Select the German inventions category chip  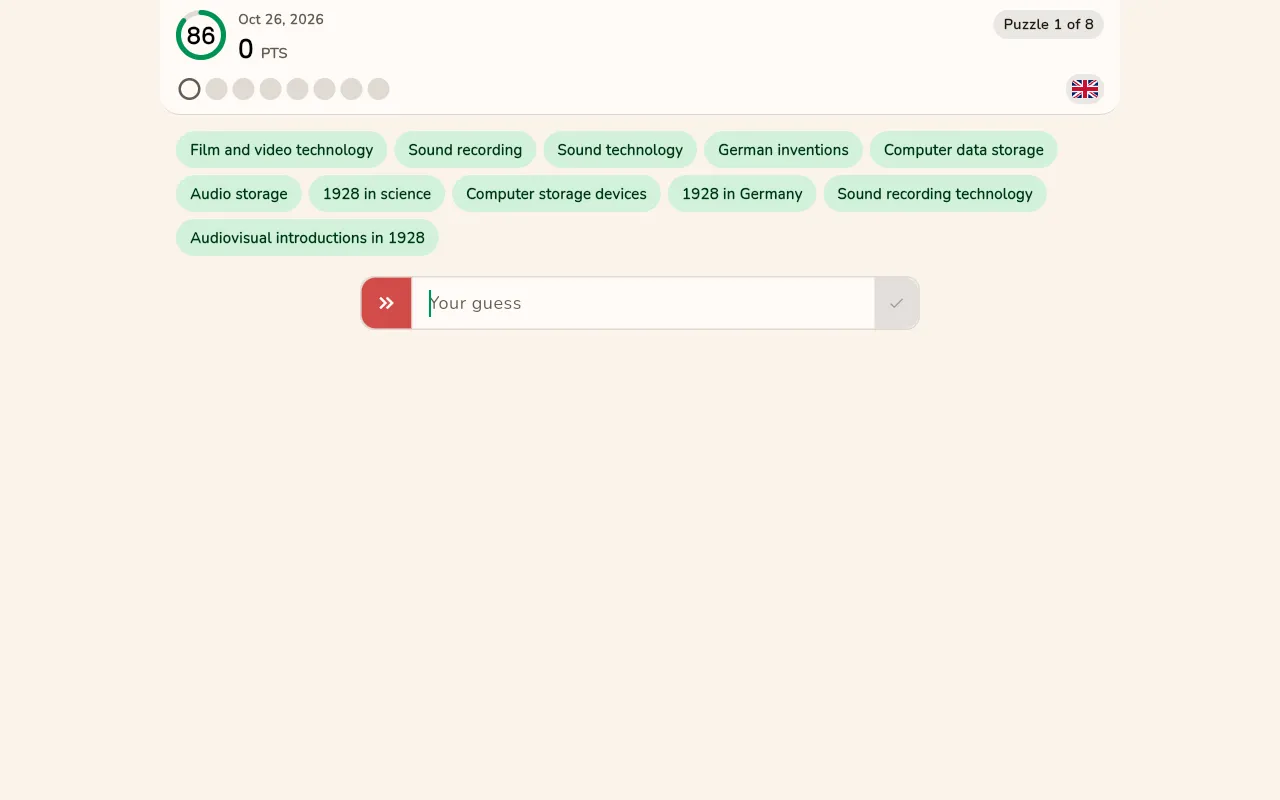tap(783, 150)
